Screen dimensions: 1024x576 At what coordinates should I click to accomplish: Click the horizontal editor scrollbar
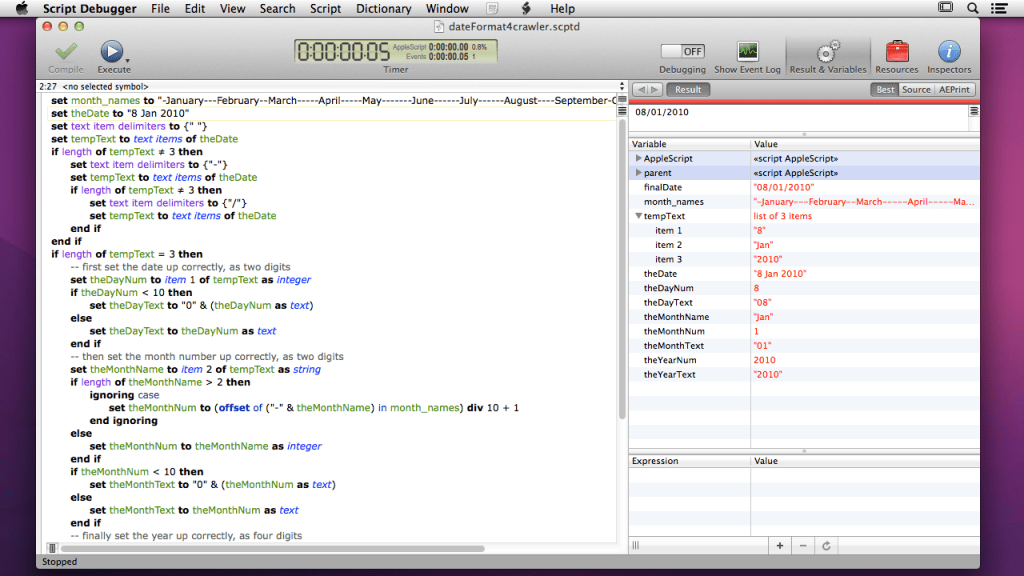(x=272, y=548)
